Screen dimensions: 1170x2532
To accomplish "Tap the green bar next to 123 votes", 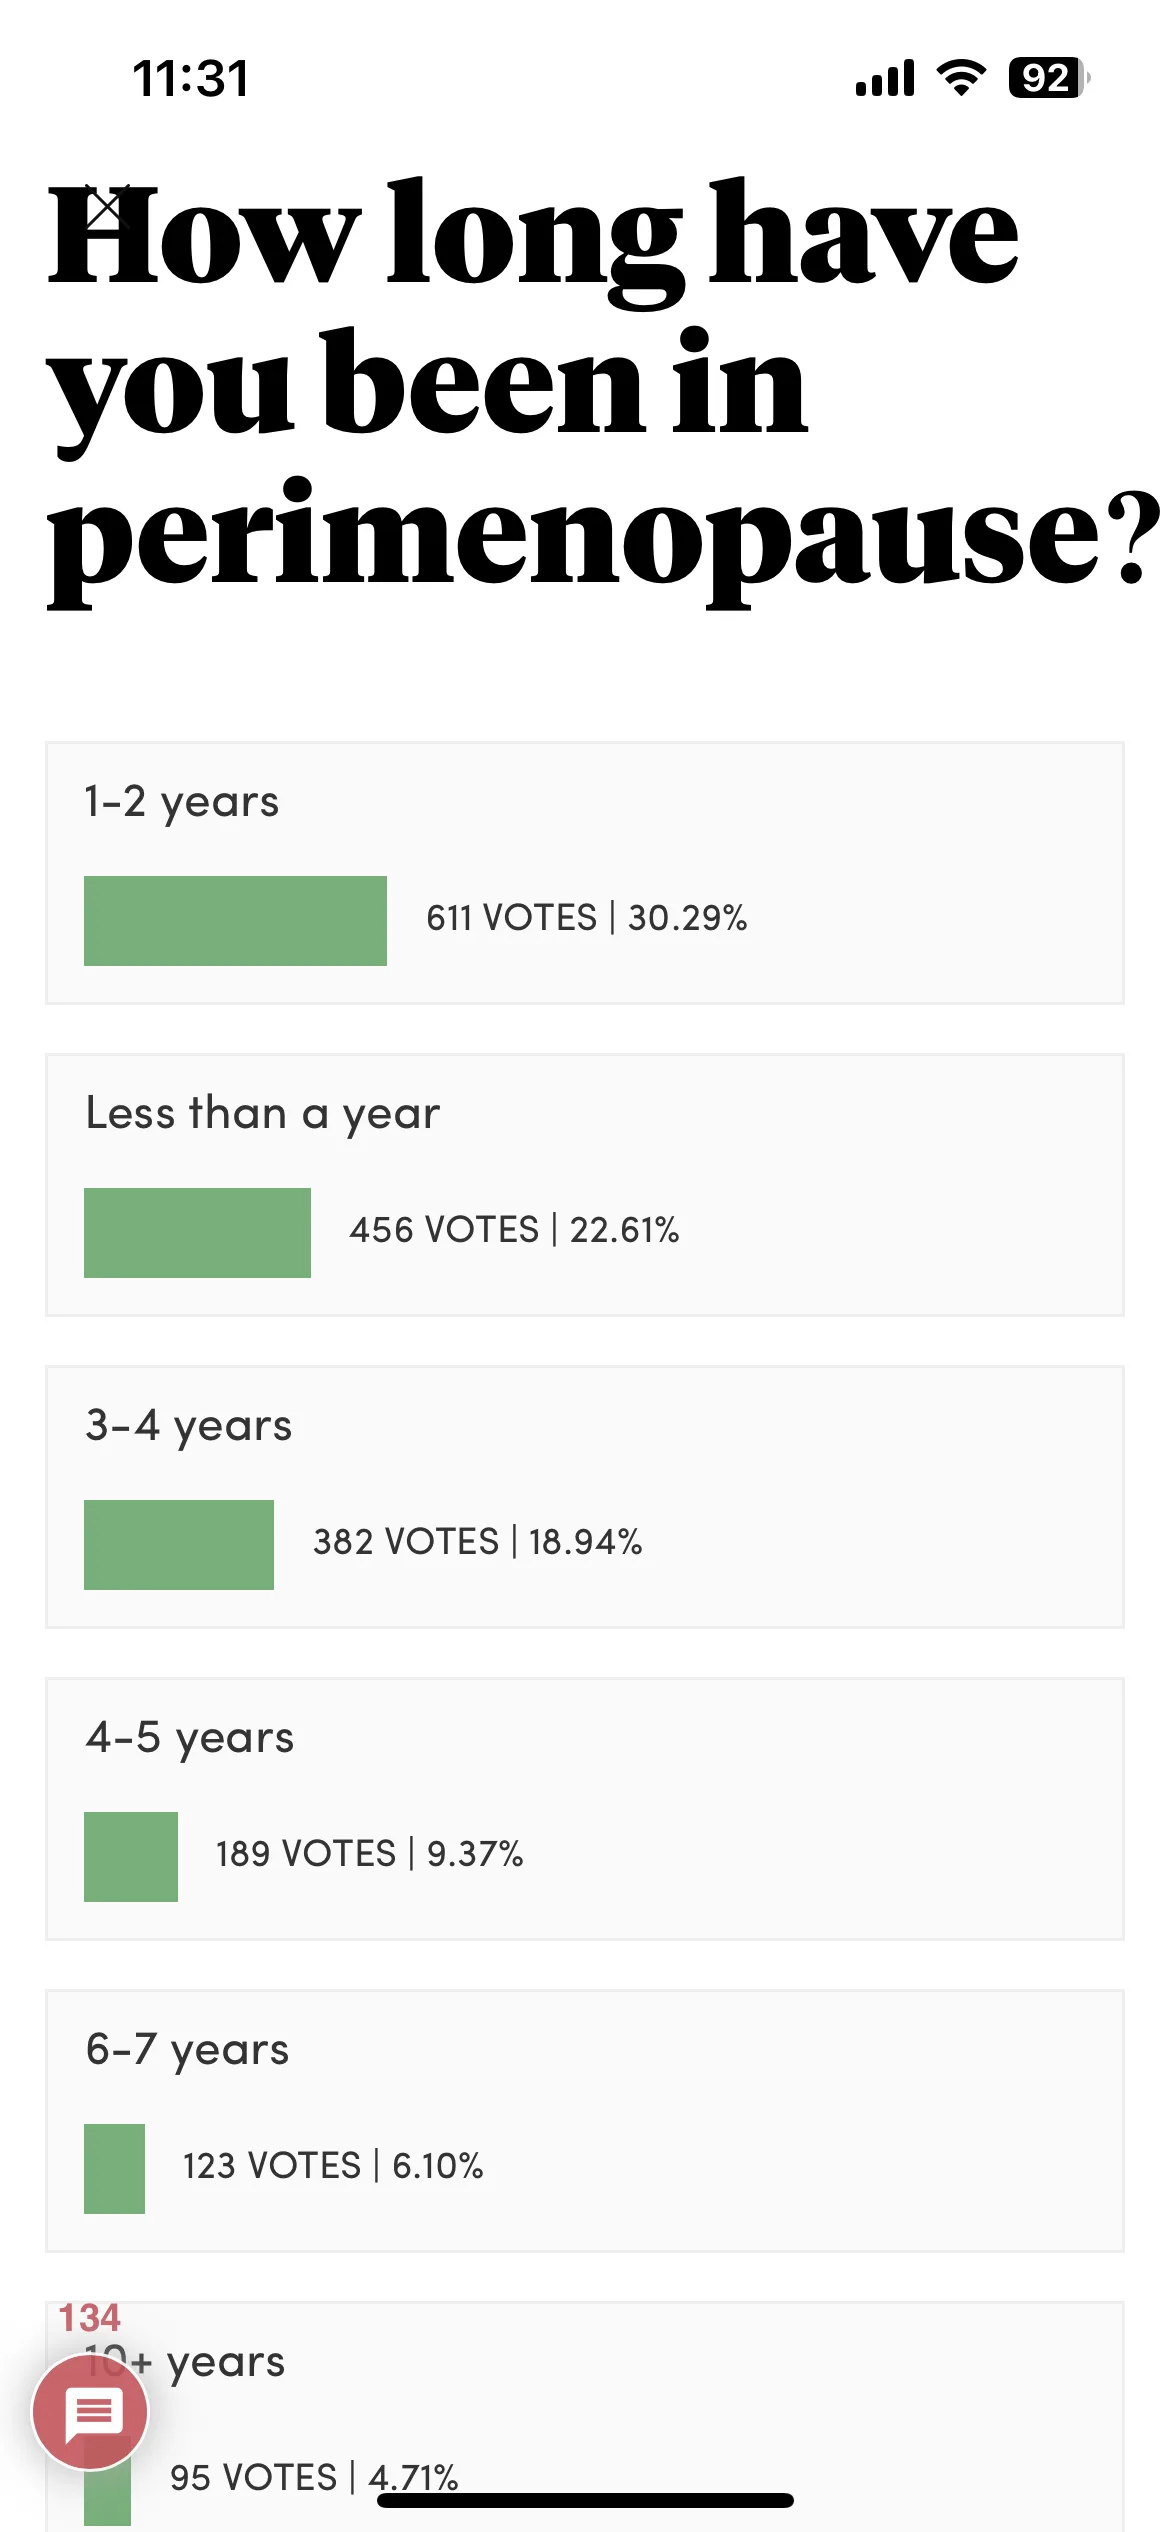I will click(x=114, y=2169).
